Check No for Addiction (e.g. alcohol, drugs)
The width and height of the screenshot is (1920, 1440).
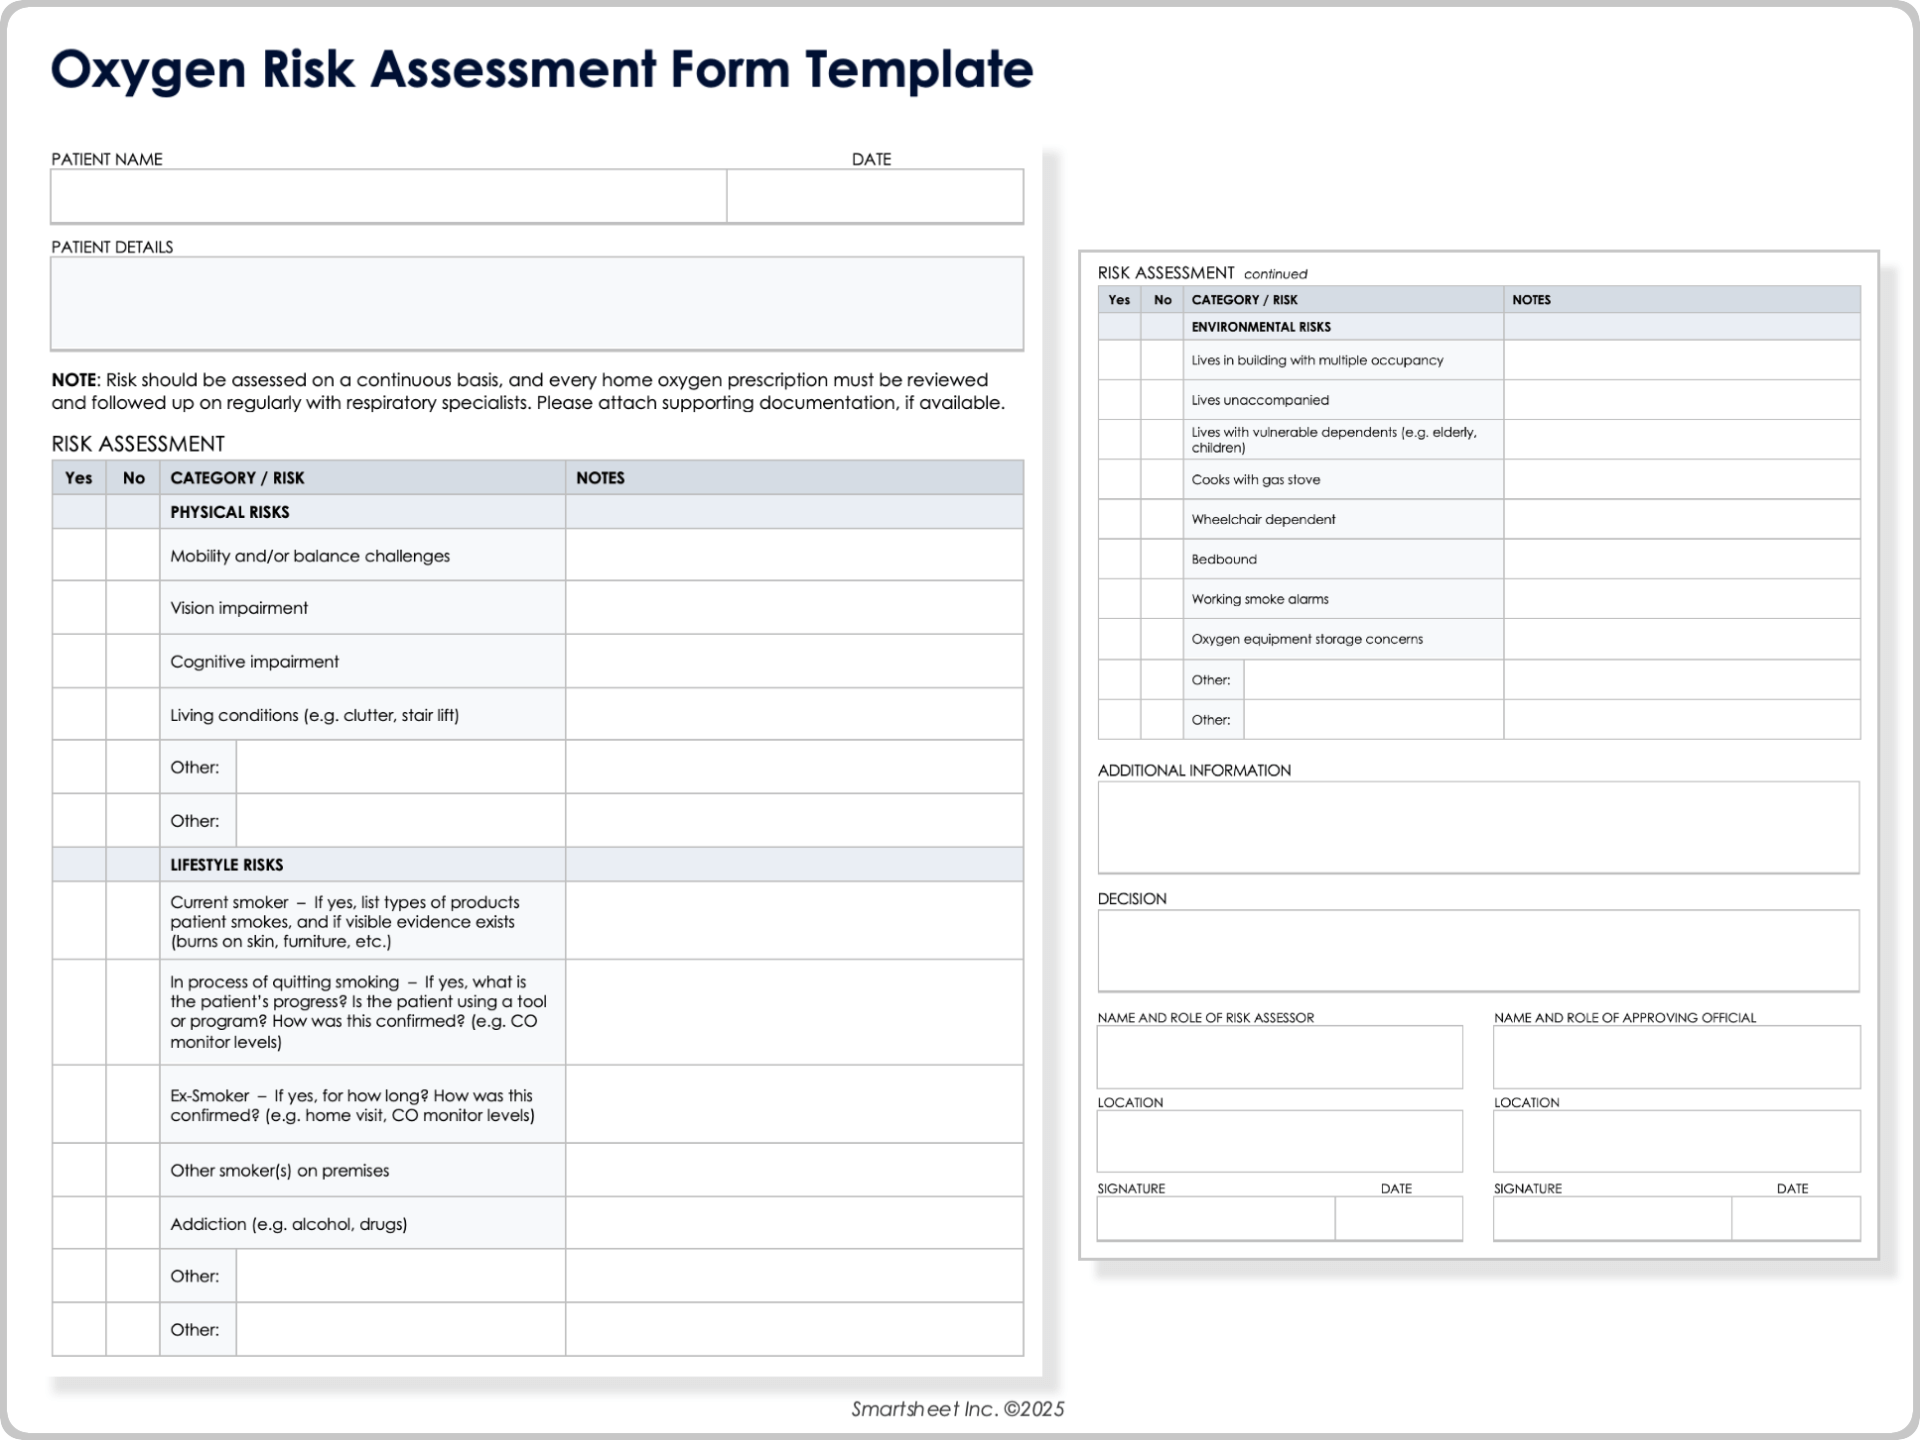(x=133, y=1222)
